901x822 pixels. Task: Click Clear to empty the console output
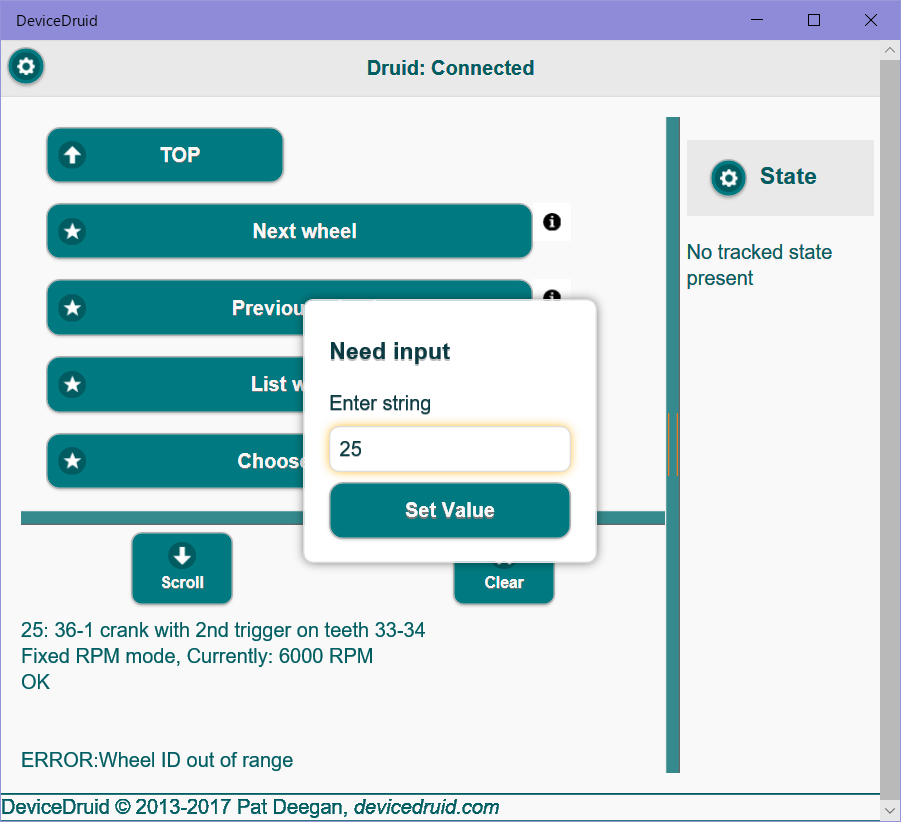click(x=504, y=582)
